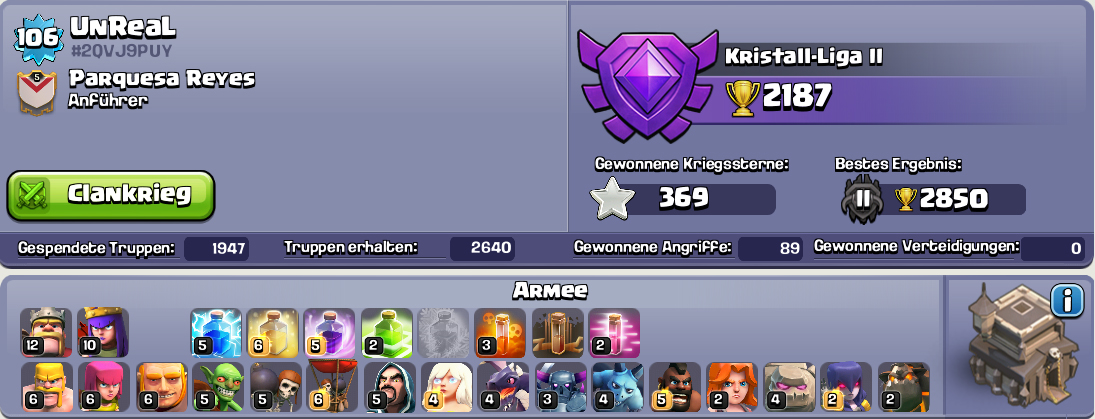Viewport: 1095px width, 419px height.
Task: Tap the Lightning spell icon
Action: [x=216, y=332]
